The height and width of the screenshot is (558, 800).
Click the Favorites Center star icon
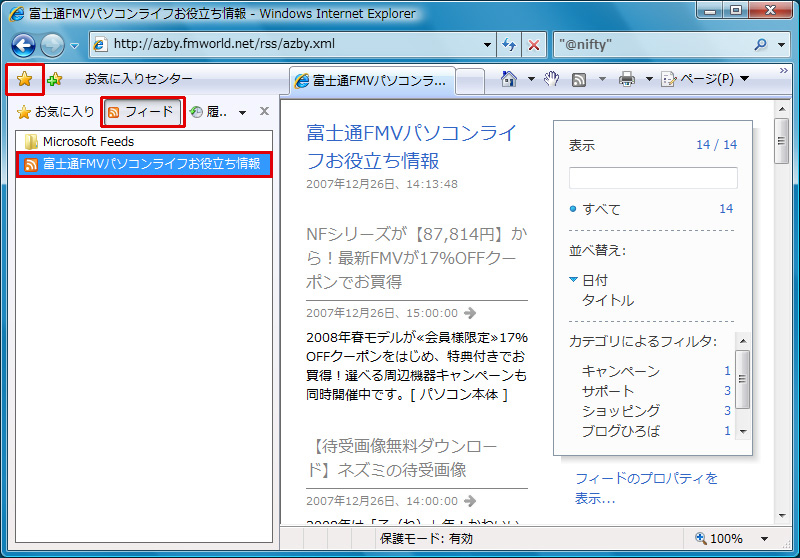(x=24, y=79)
